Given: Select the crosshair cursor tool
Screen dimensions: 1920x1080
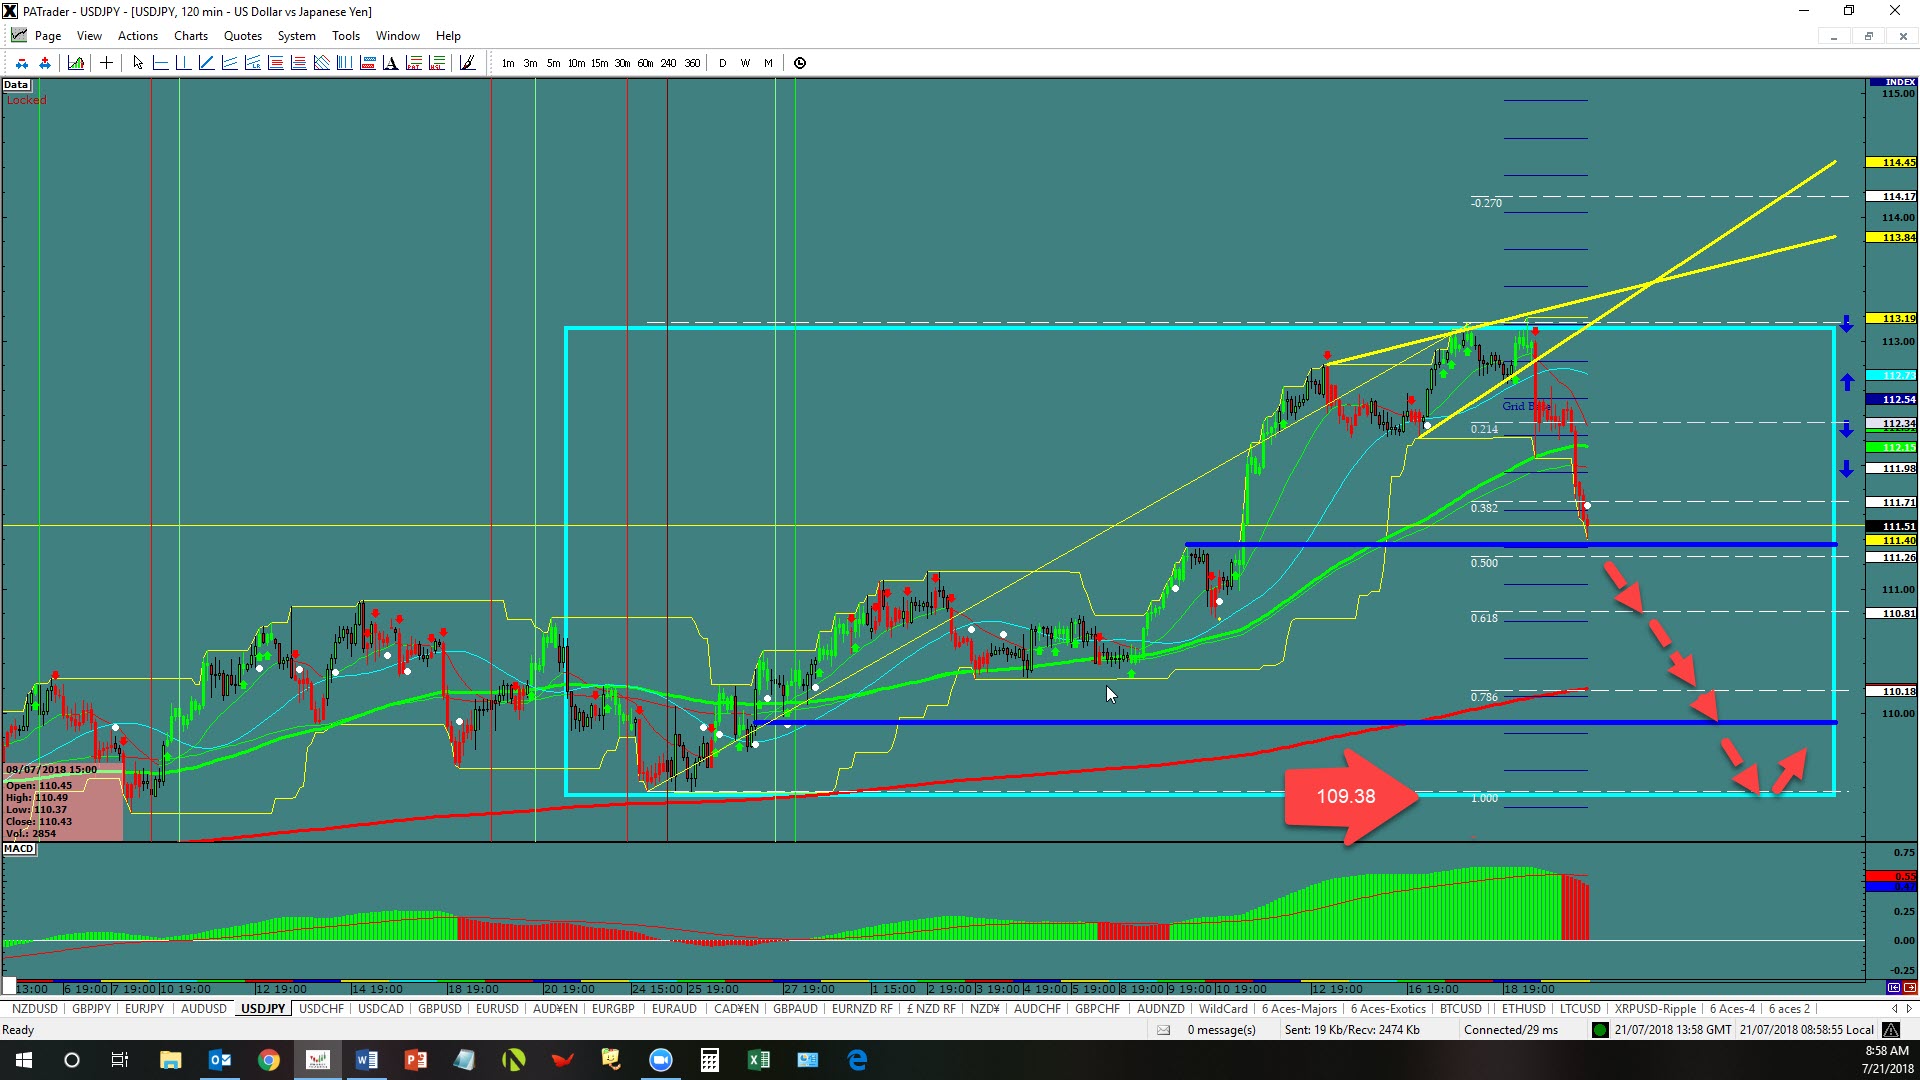Looking at the screenshot, I should tap(106, 63).
